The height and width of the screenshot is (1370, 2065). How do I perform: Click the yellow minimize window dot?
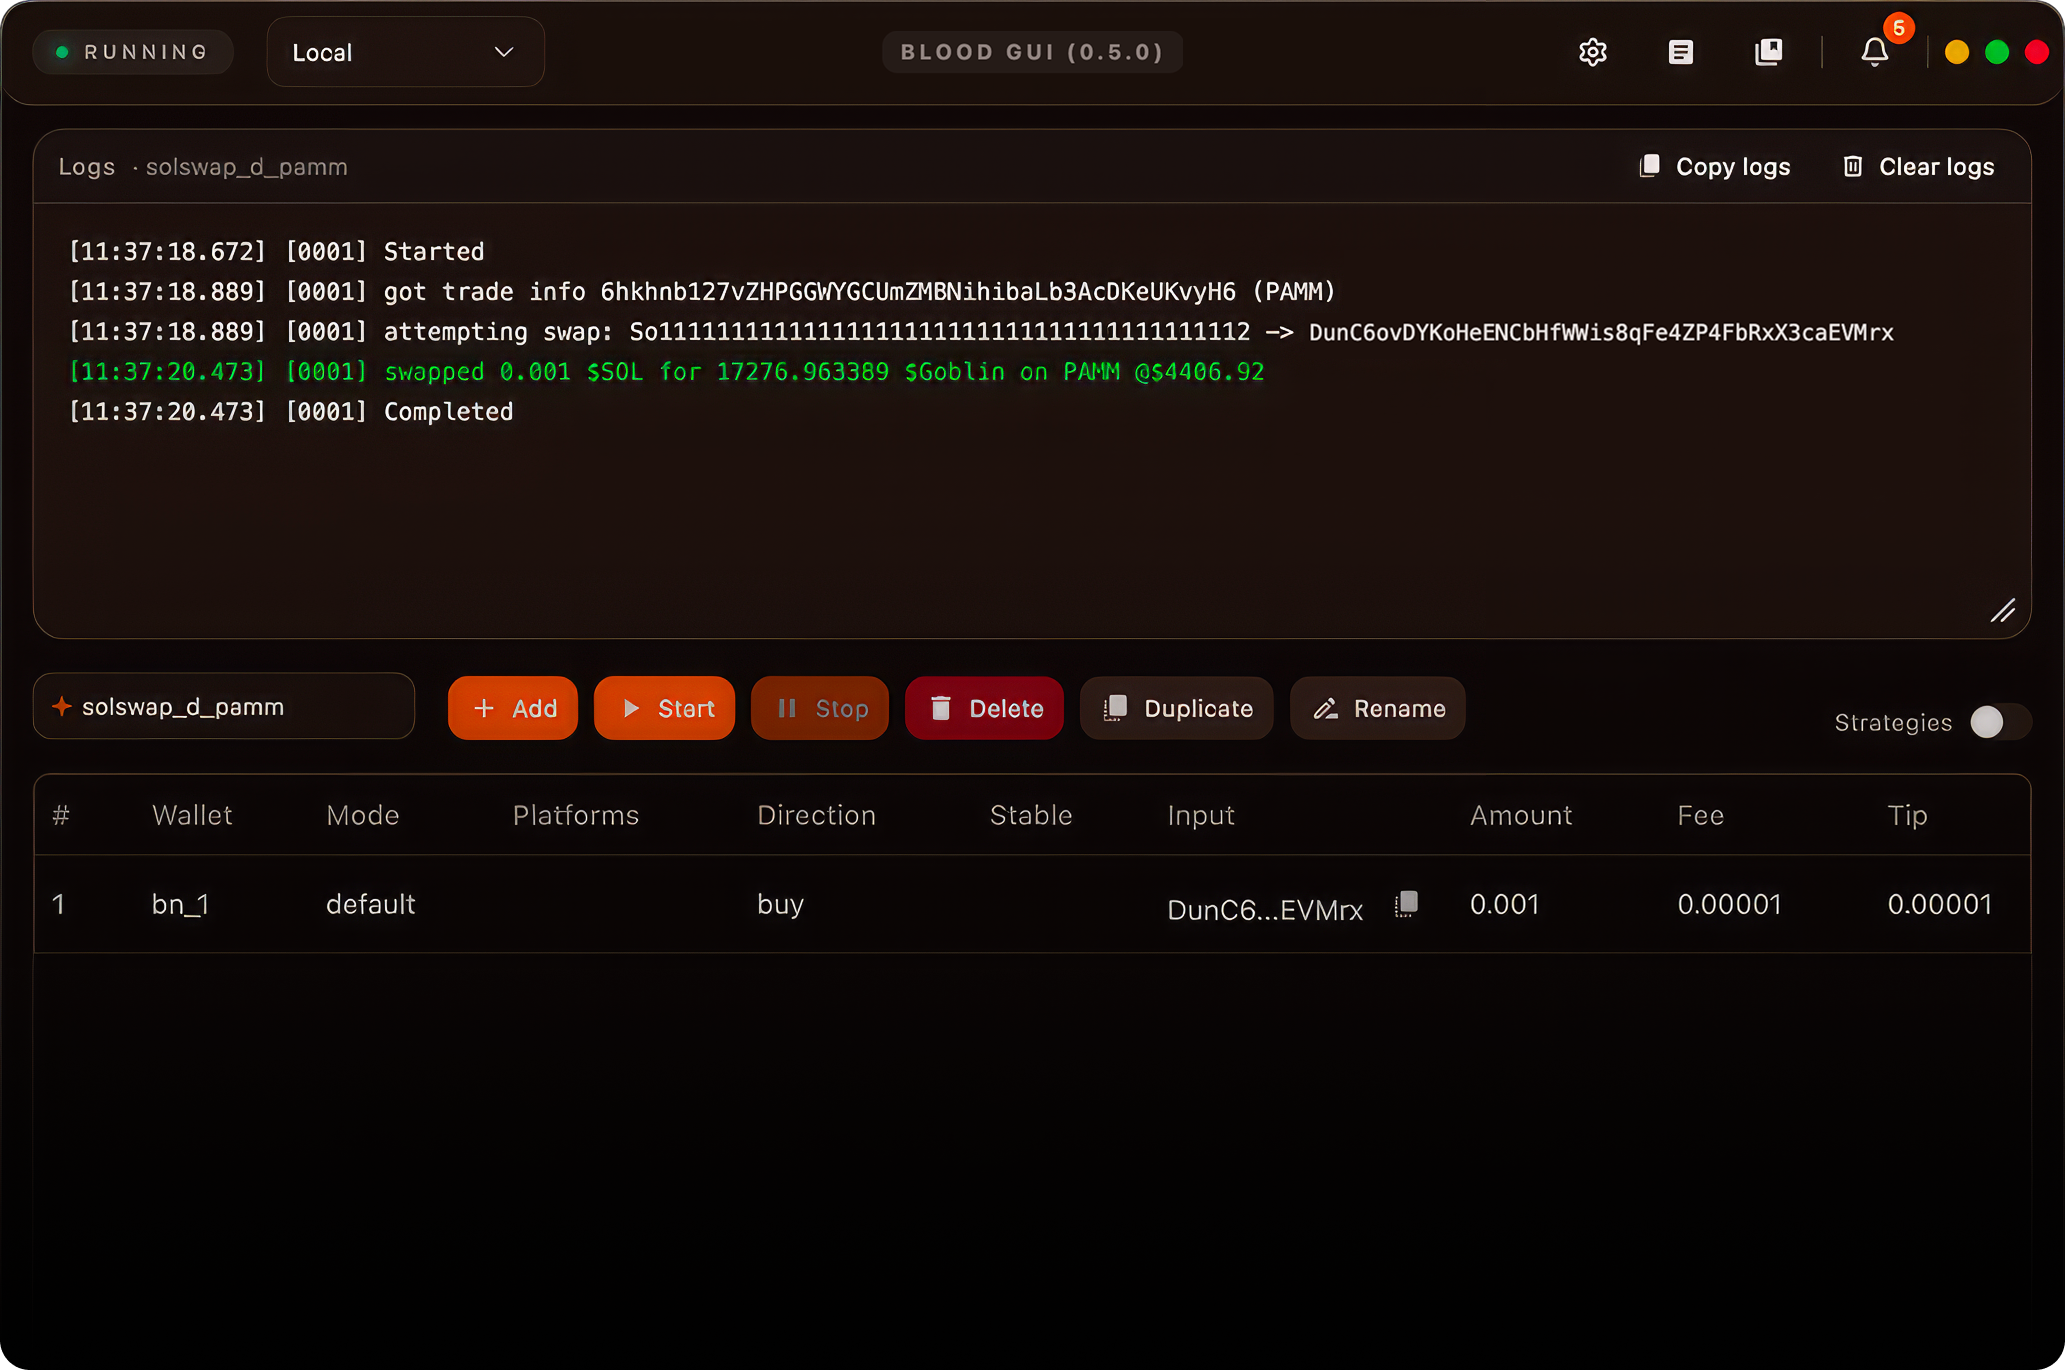pos(1957,52)
